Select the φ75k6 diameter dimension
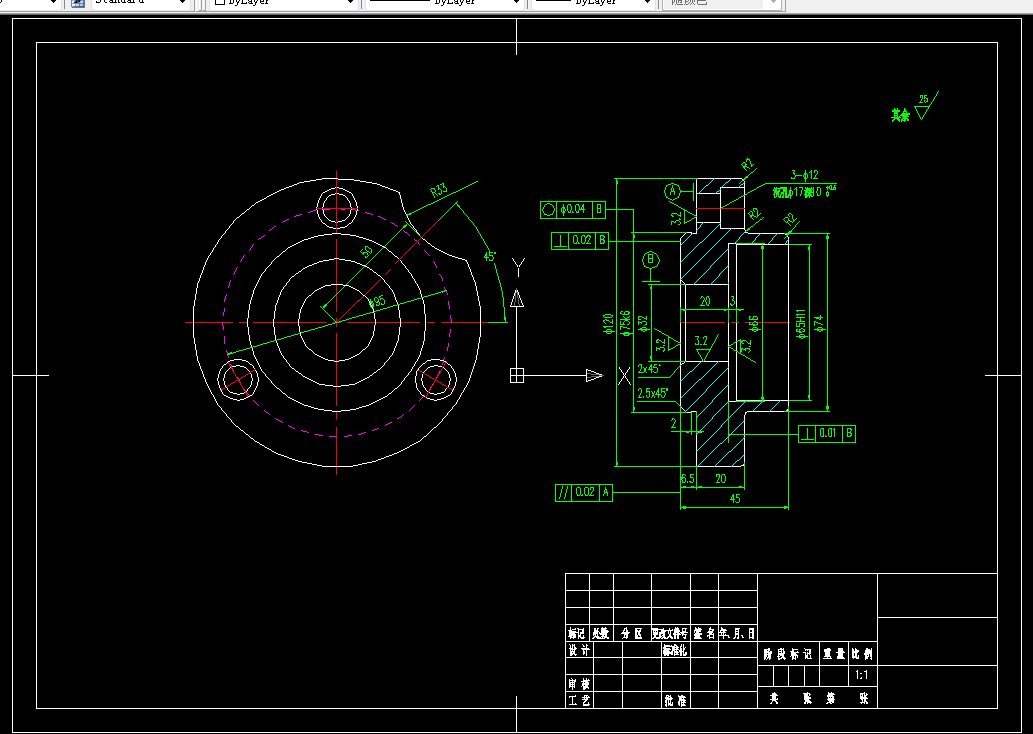1033x734 pixels. 625,324
